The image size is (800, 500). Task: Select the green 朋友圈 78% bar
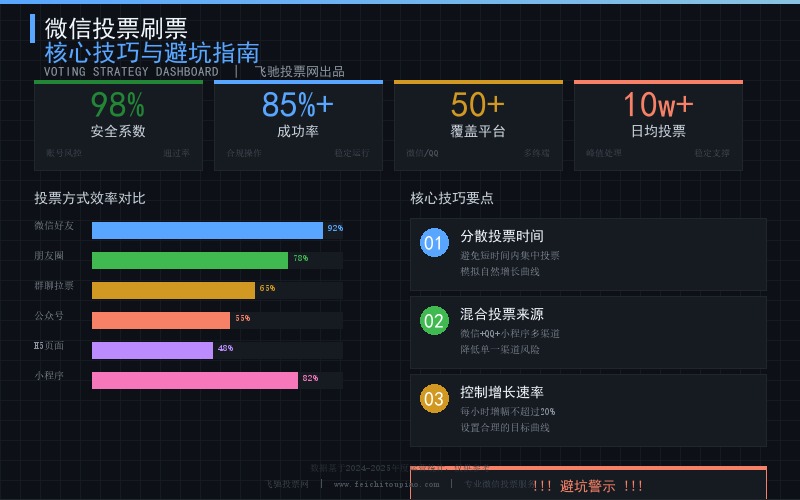click(190, 260)
